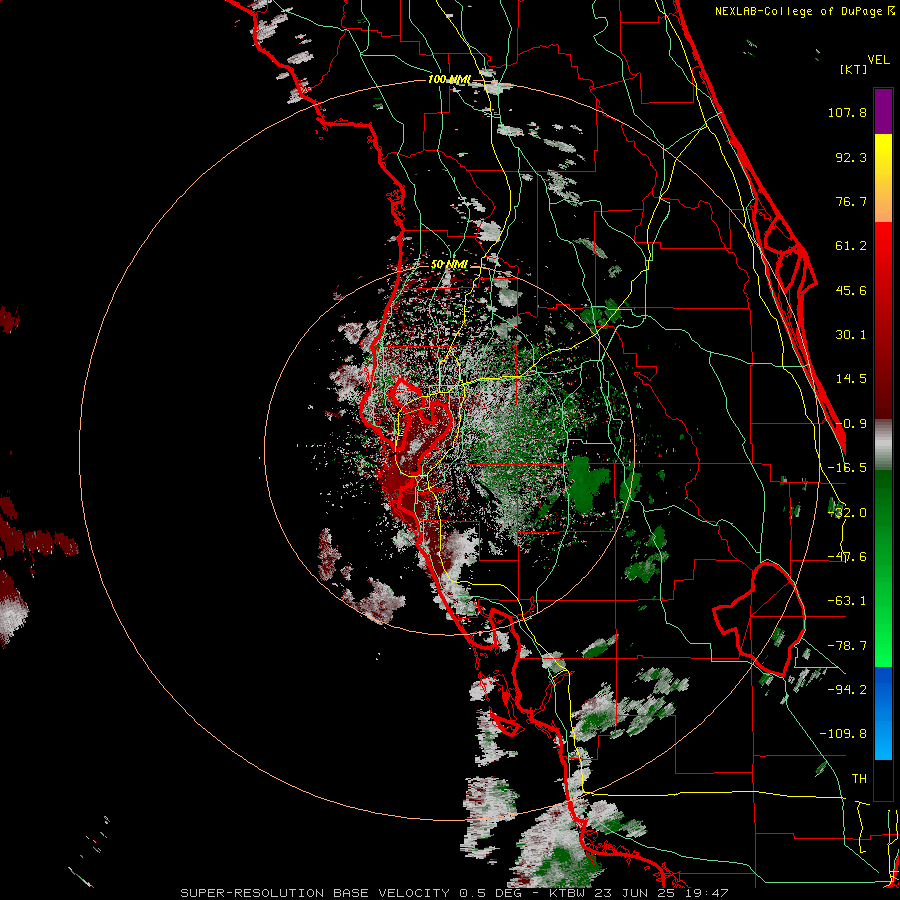Click the 76.7 velocity scale value
Screen dimensions: 900x900
pos(851,201)
